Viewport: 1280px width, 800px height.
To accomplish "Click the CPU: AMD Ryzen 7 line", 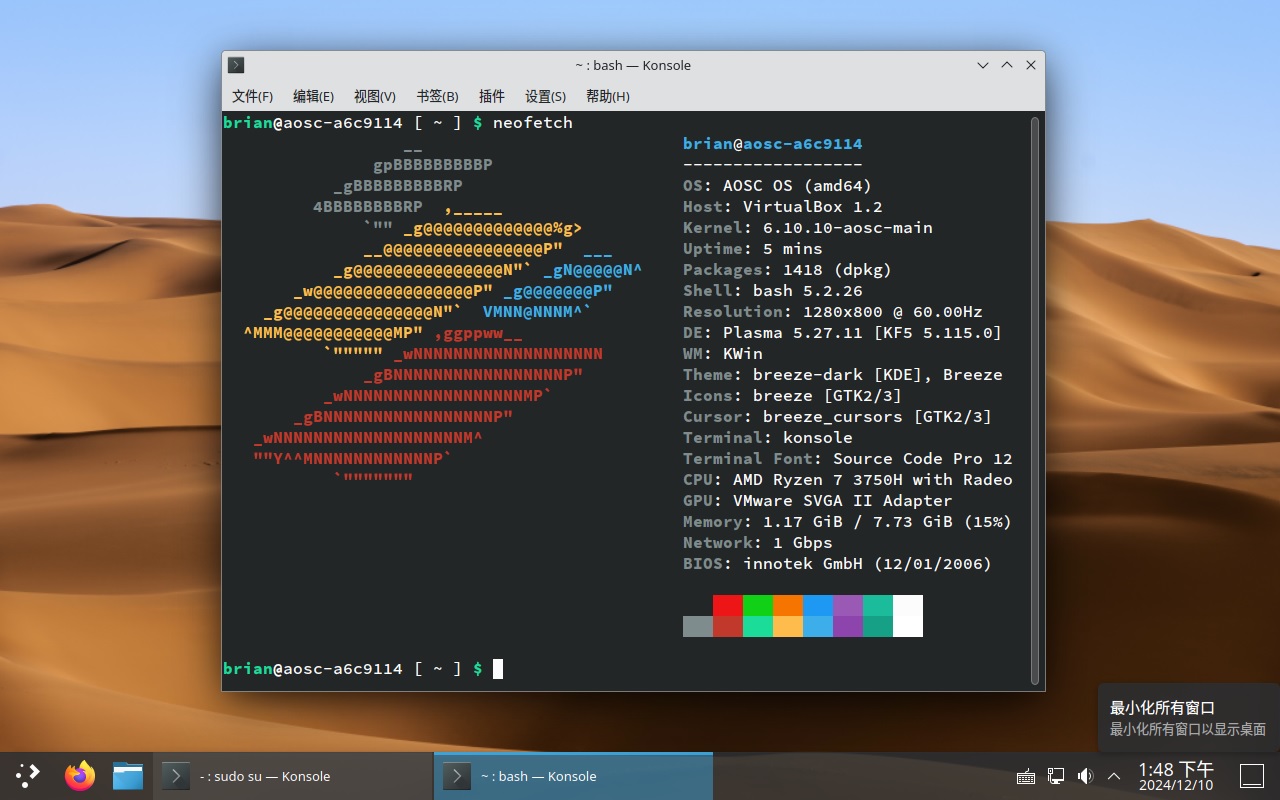I will point(848,480).
